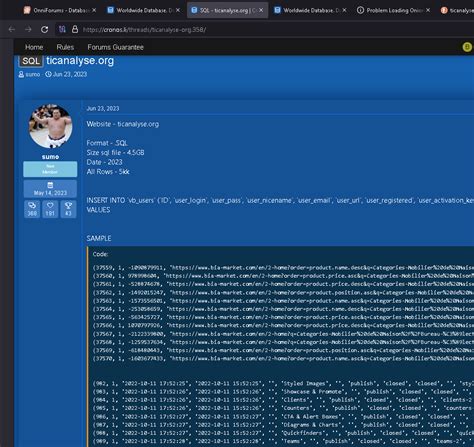Viewport: 474px width, 447px height.
Task: Click the heart reactions icon showing 191
Action: 50,205
